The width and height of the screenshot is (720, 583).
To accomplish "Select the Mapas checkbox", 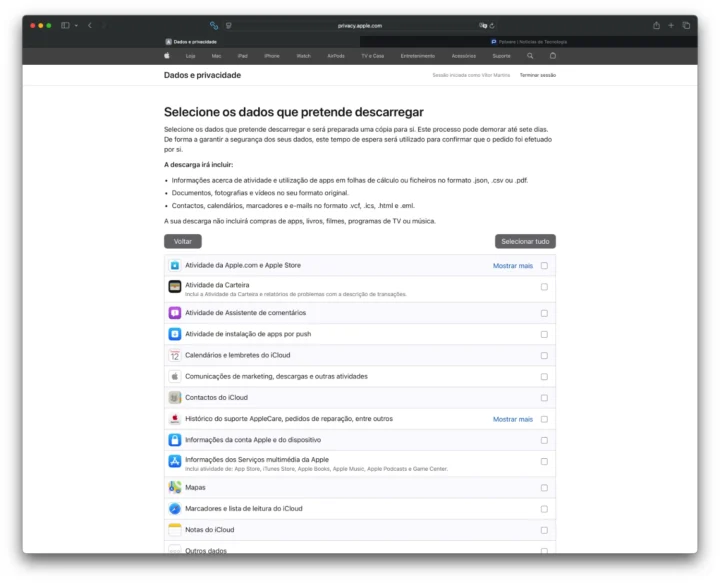I will click(544, 488).
